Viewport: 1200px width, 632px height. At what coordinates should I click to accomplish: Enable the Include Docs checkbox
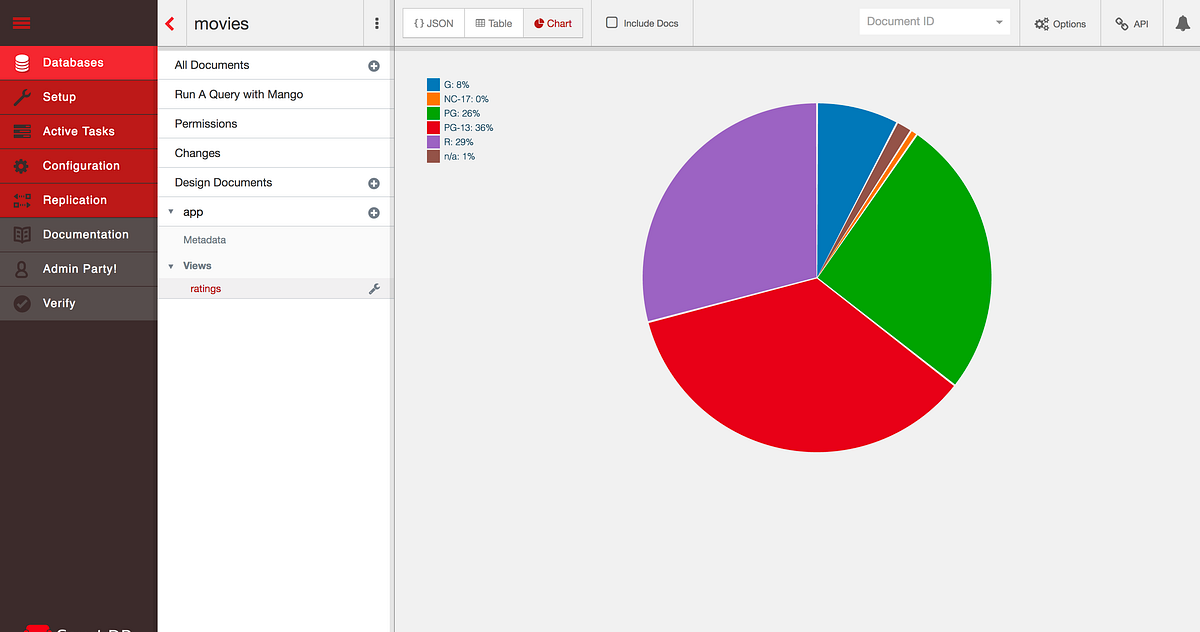[x=610, y=22]
